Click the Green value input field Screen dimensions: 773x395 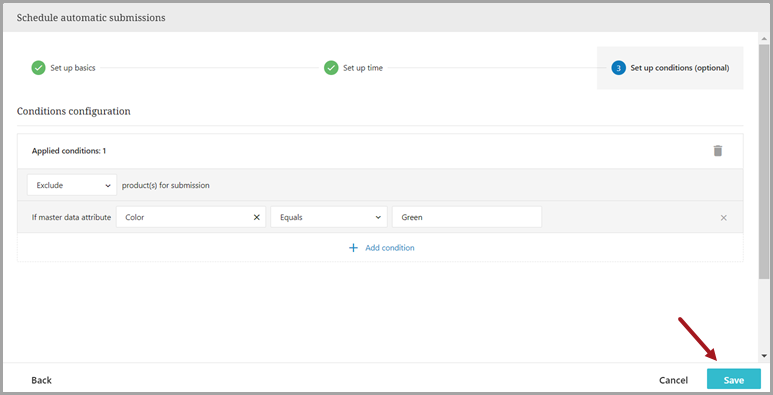click(467, 217)
